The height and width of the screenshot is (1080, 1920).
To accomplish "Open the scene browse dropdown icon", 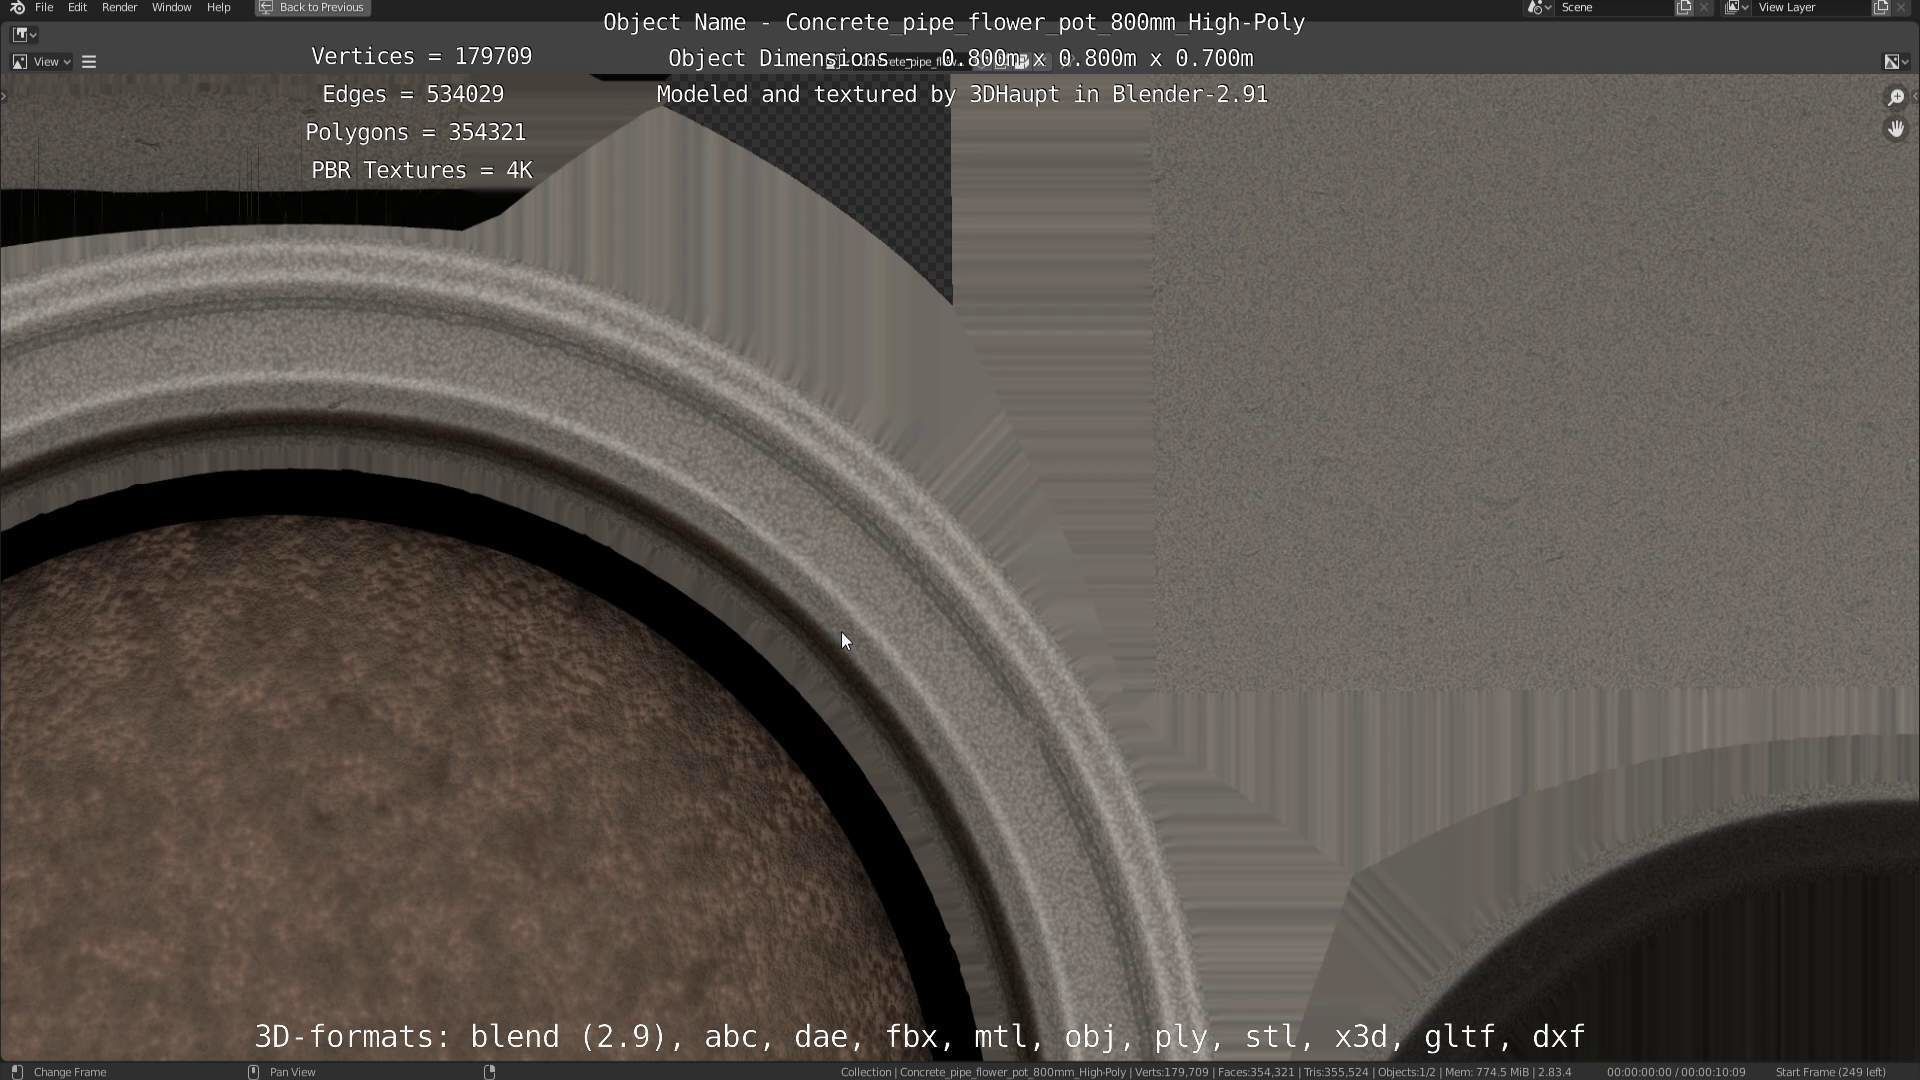I will [1538, 8].
